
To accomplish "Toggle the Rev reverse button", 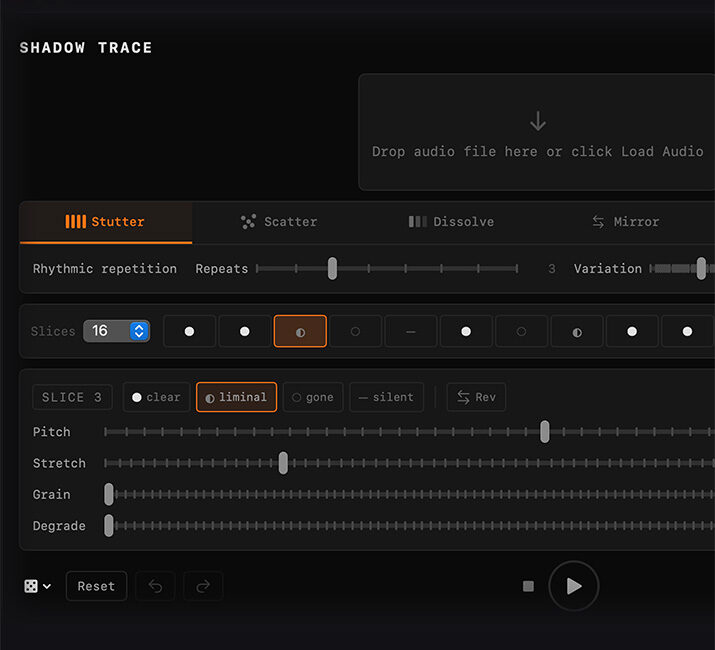I will (476, 397).
